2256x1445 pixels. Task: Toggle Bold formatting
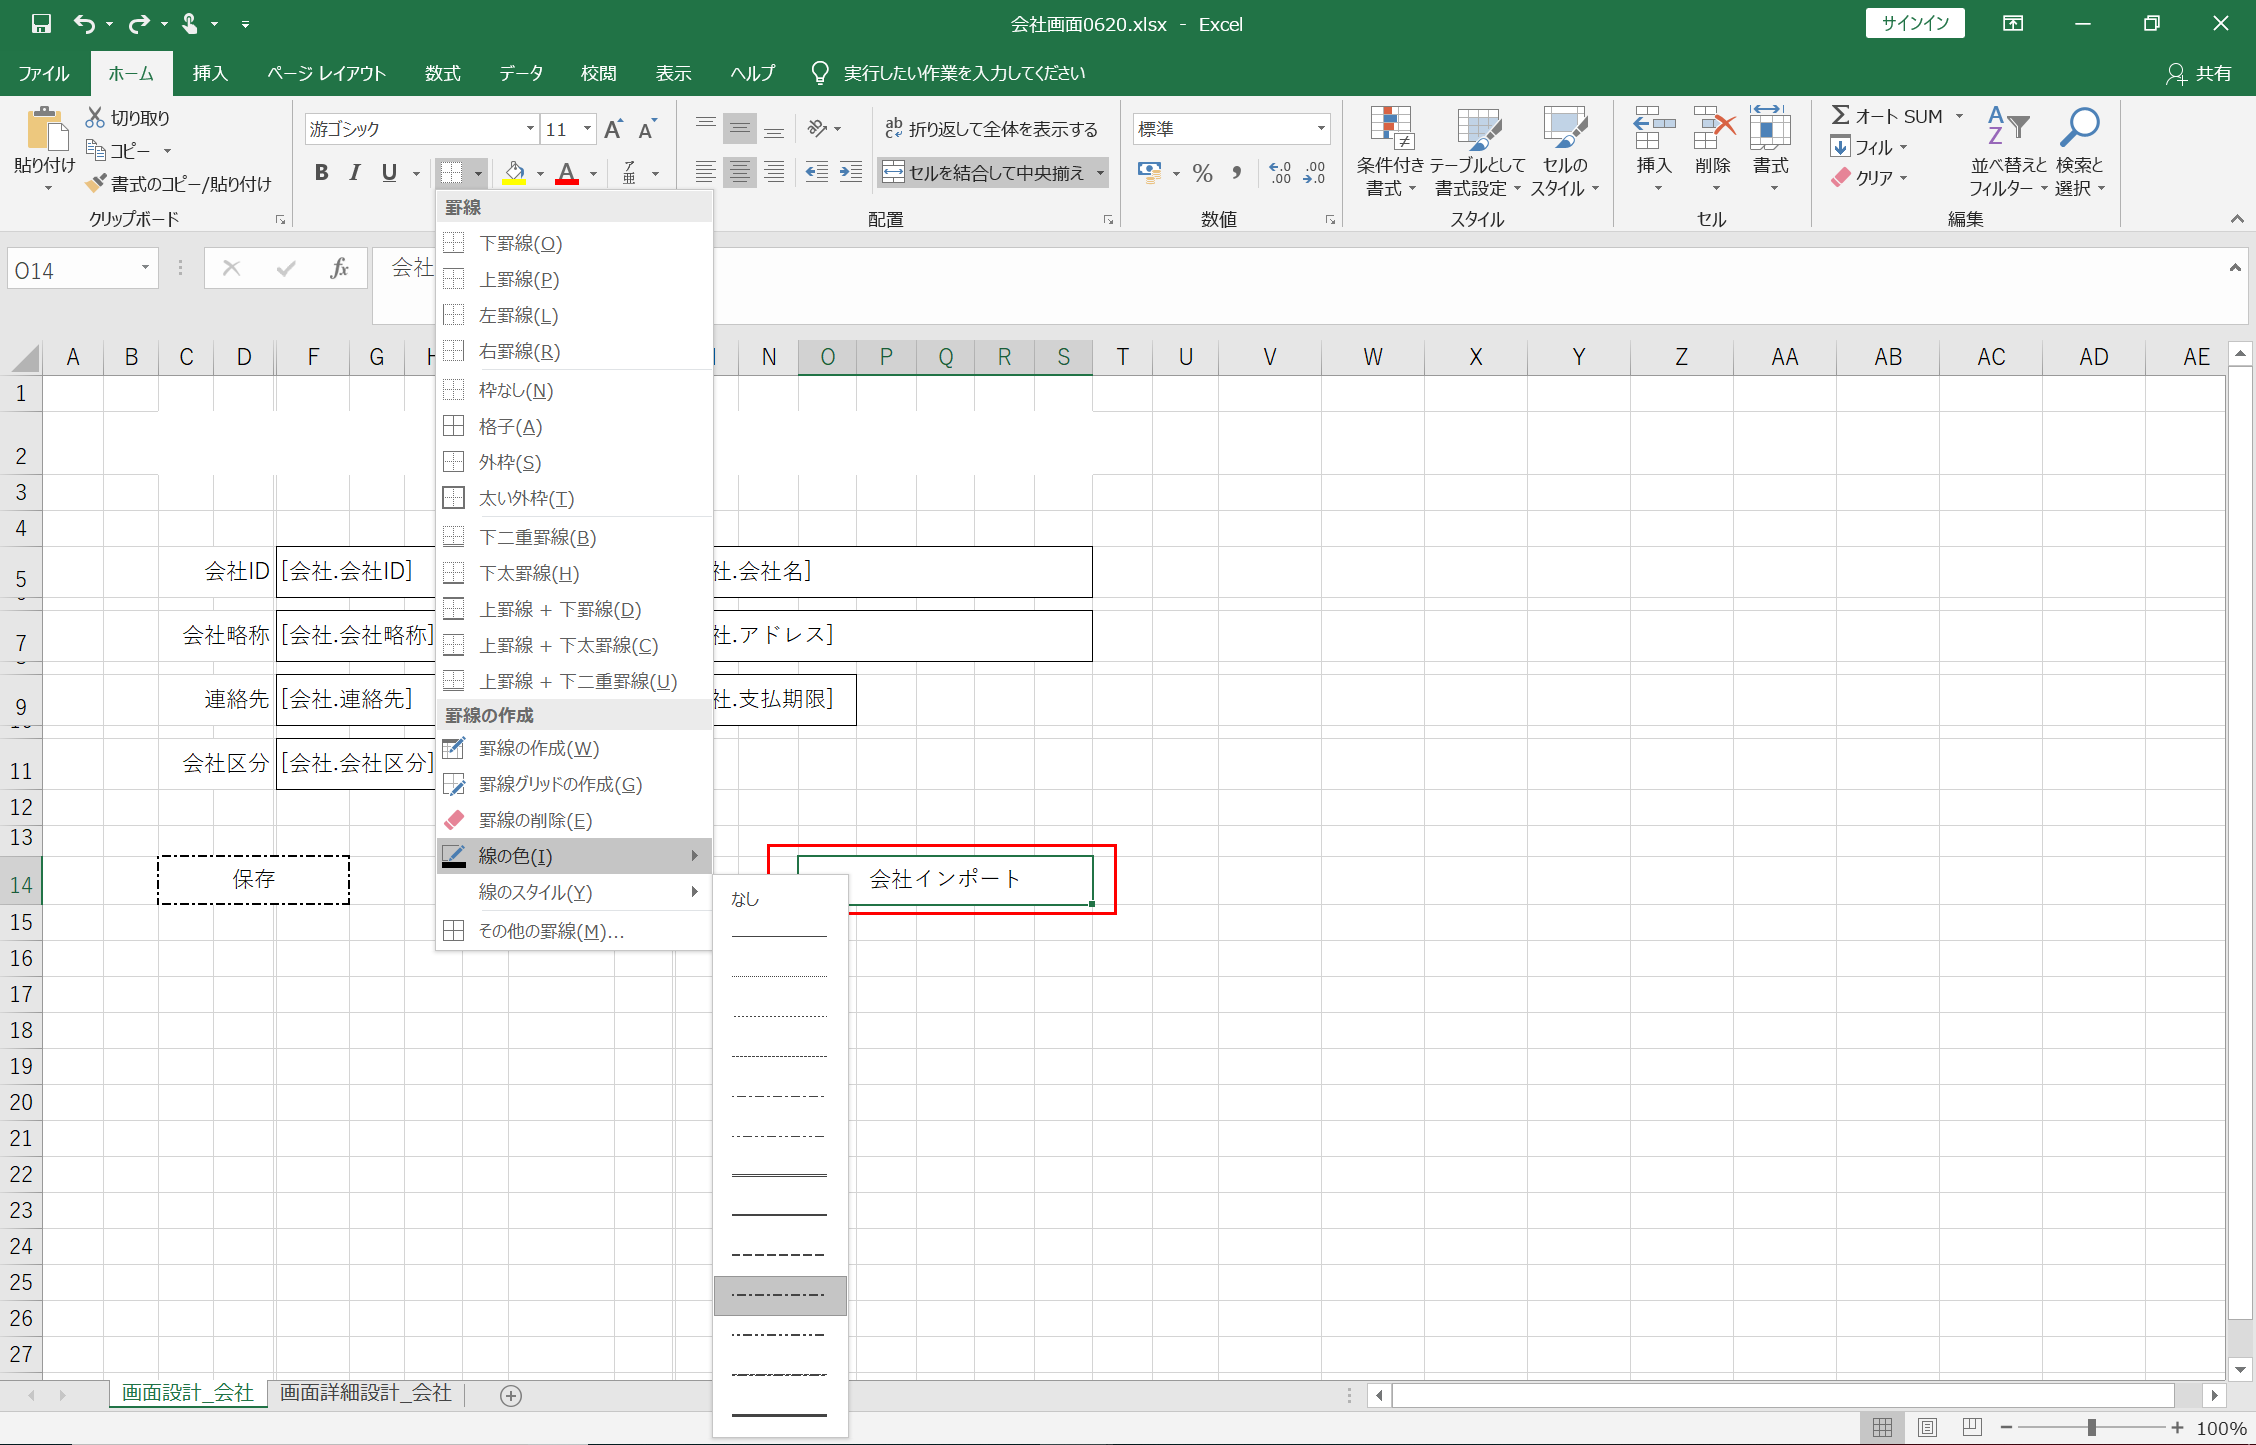tap(321, 173)
